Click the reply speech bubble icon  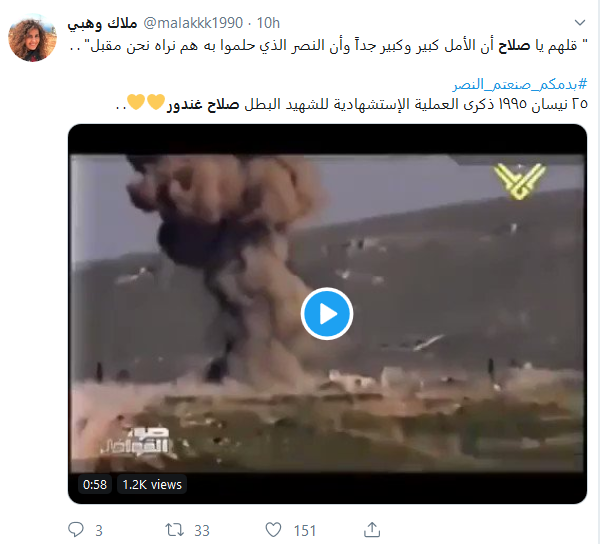coord(75,530)
